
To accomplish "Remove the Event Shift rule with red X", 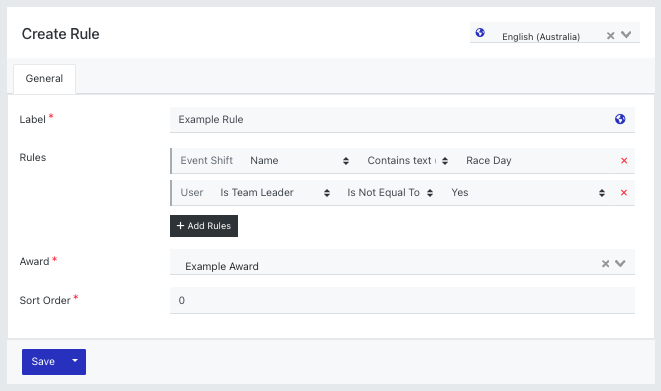I will click(x=624, y=161).
